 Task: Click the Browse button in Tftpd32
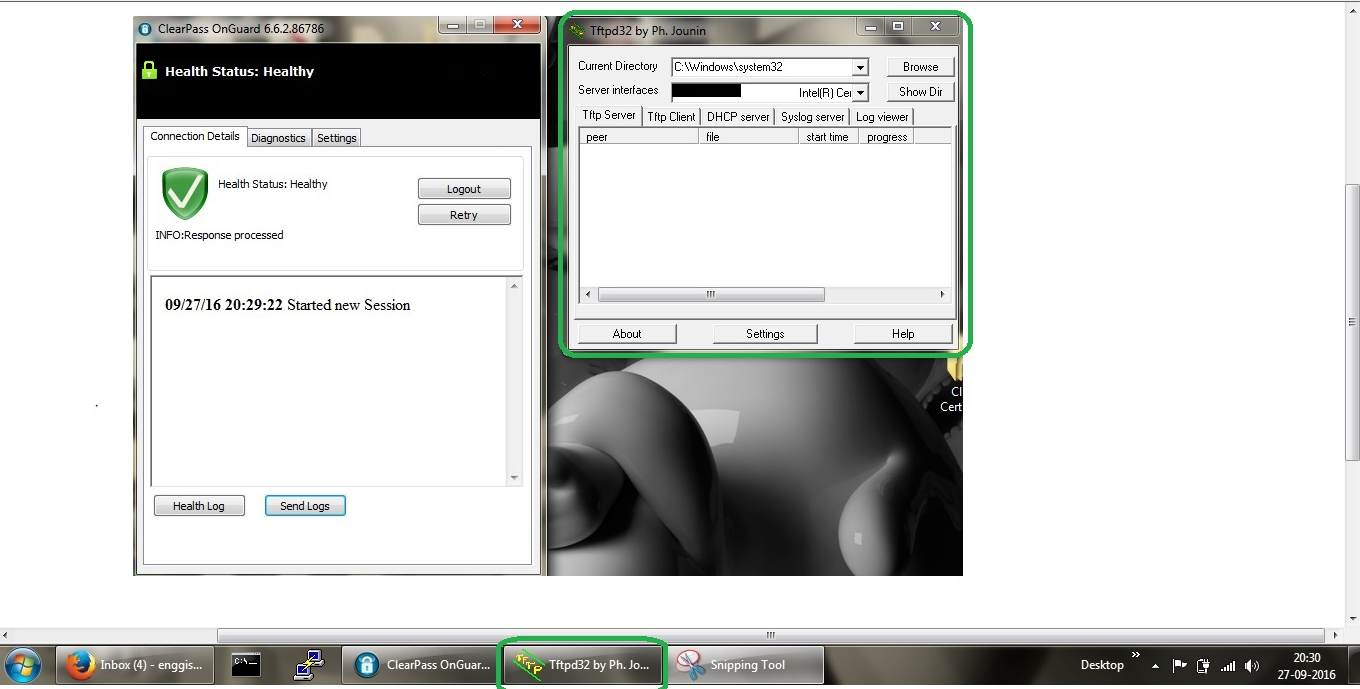[921, 67]
